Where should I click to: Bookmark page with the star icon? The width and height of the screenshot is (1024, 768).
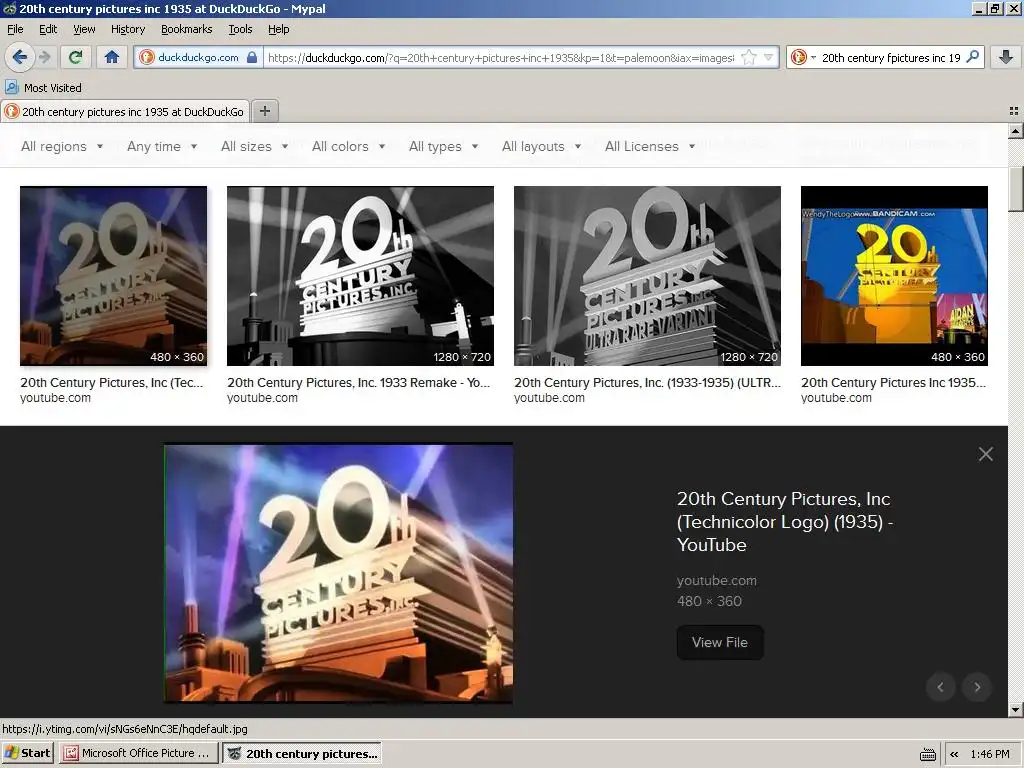[749, 57]
